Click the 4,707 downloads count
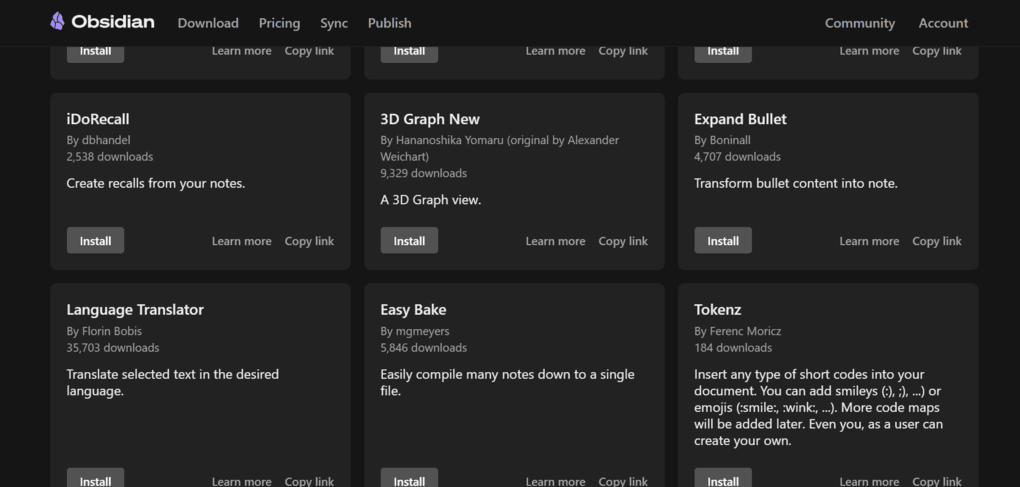Image resolution: width=1020 pixels, height=487 pixels. 737,157
